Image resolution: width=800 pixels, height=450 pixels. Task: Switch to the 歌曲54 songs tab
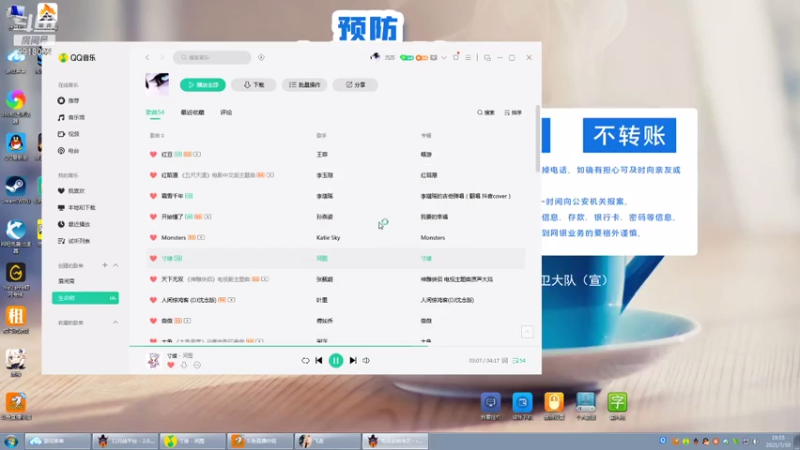point(155,113)
